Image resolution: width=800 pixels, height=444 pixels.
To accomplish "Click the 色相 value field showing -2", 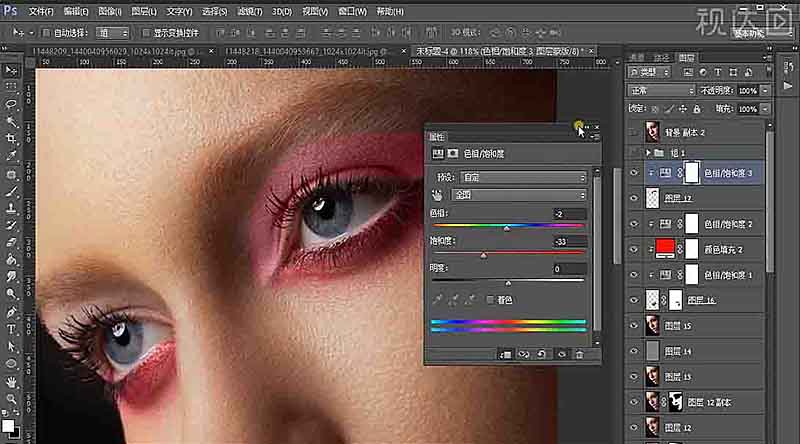I will coord(570,214).
